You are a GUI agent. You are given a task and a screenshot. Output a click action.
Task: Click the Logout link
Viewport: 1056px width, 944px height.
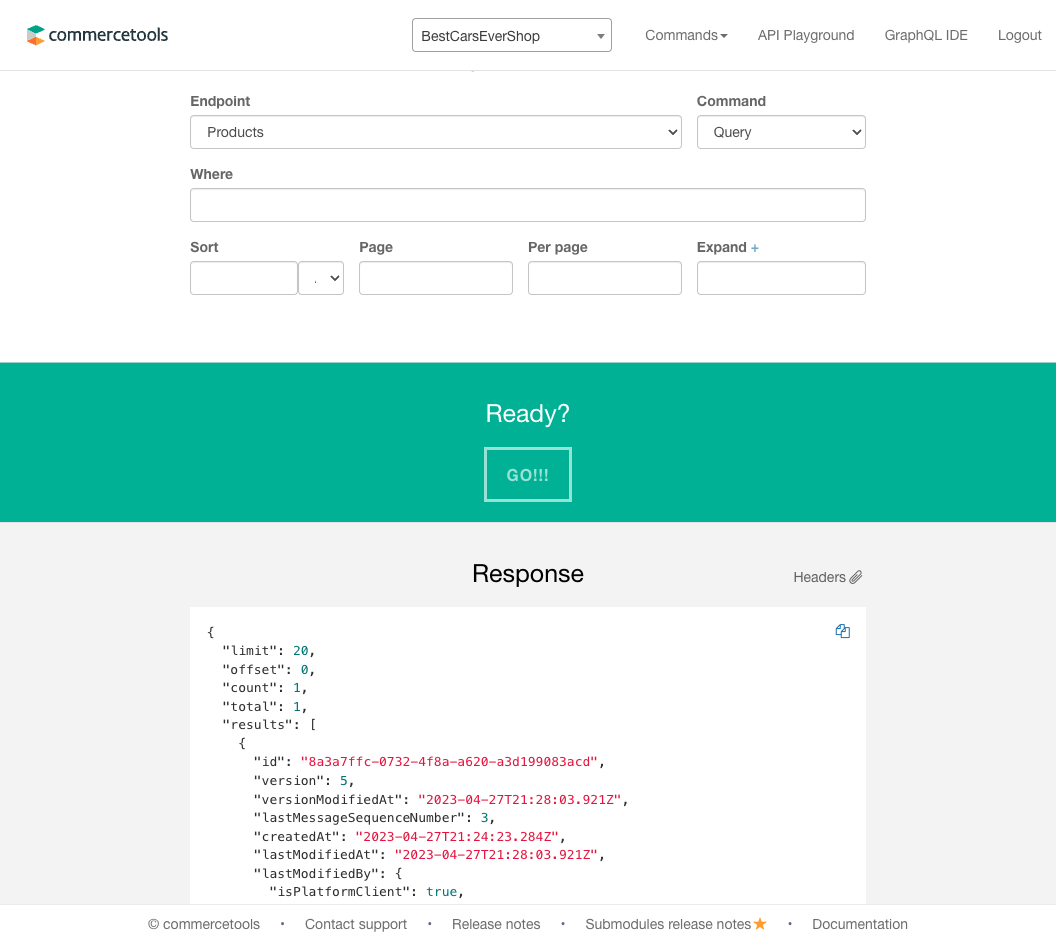[1019, 35]
